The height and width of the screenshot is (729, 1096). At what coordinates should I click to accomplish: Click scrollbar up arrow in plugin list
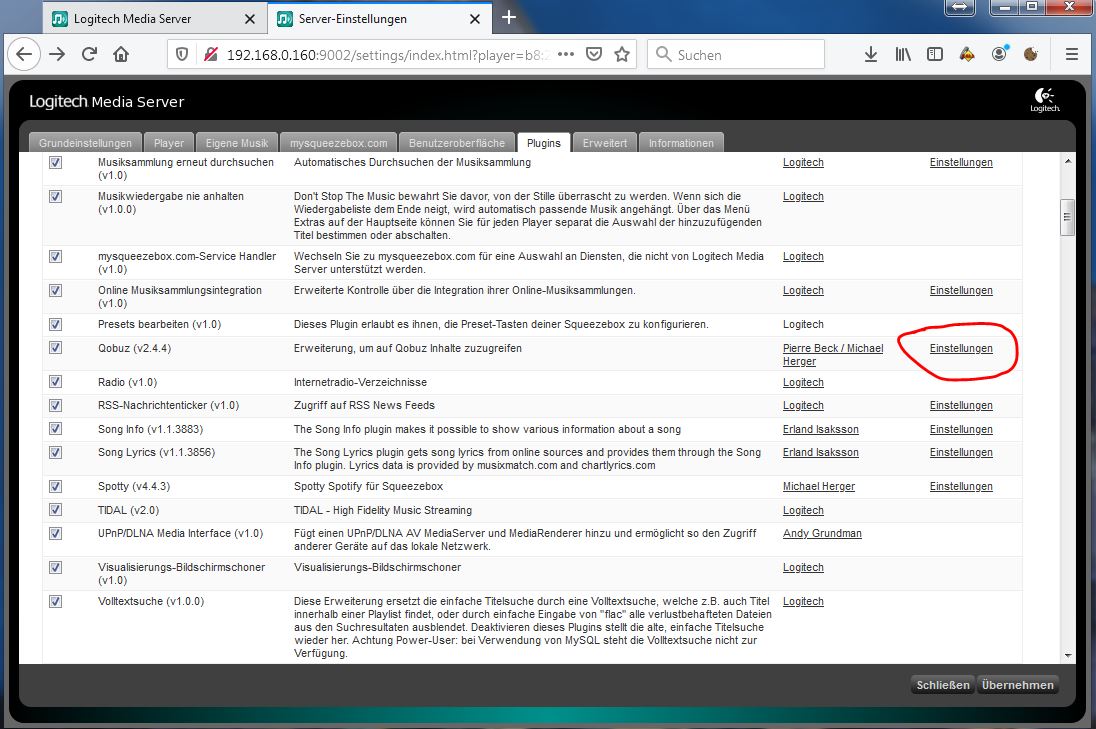click(x=1067, y=161)
